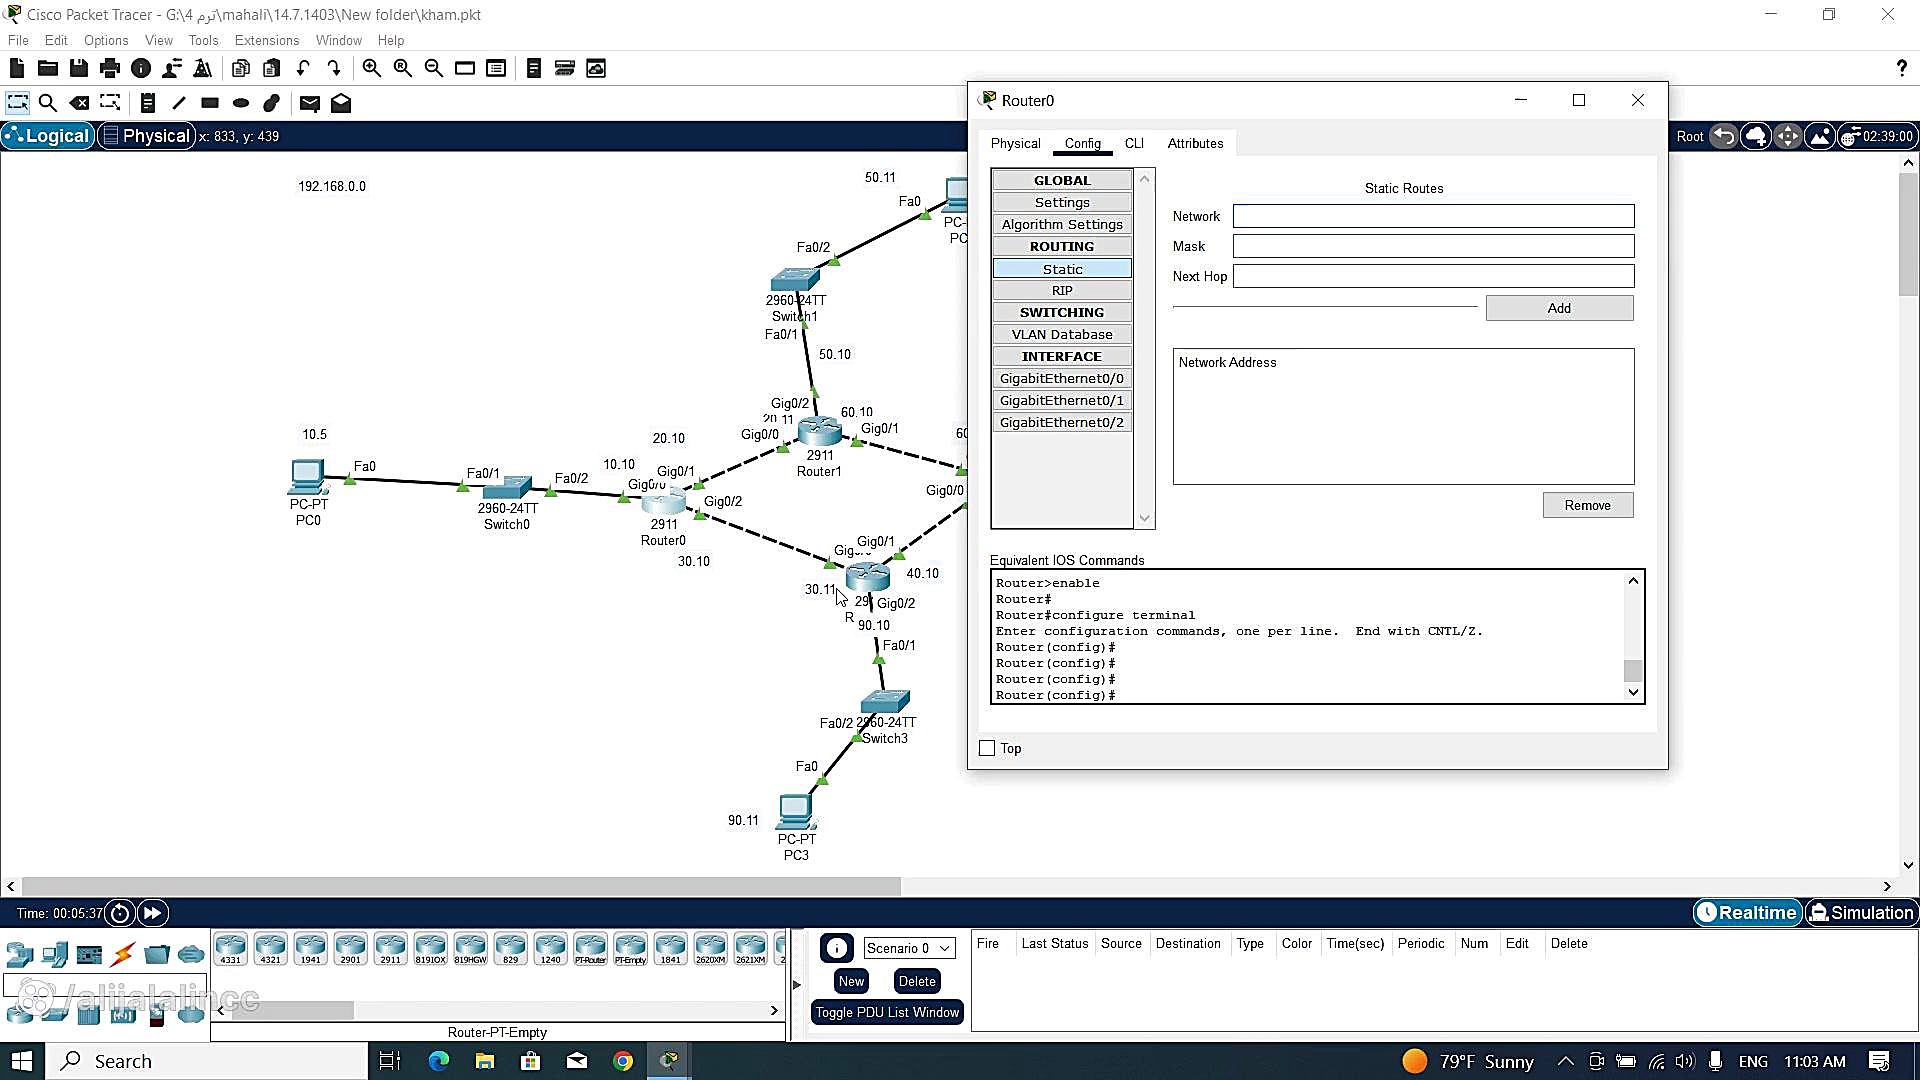Viewport: 1920px width, 1080px height.
Task: Click the Next Hop input field
Action: 1432,276
